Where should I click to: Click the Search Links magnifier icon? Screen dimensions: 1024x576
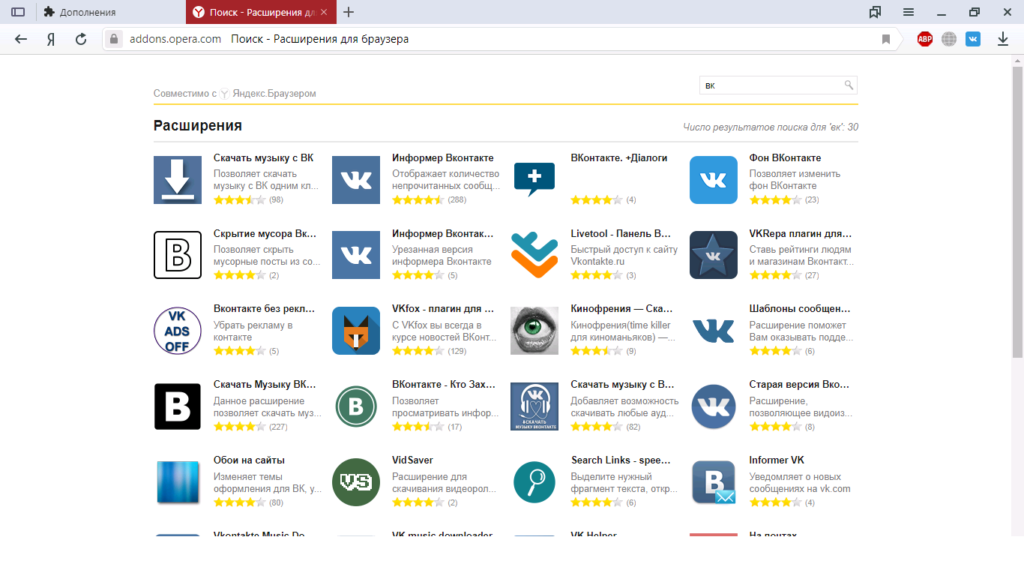click(534, 482)
